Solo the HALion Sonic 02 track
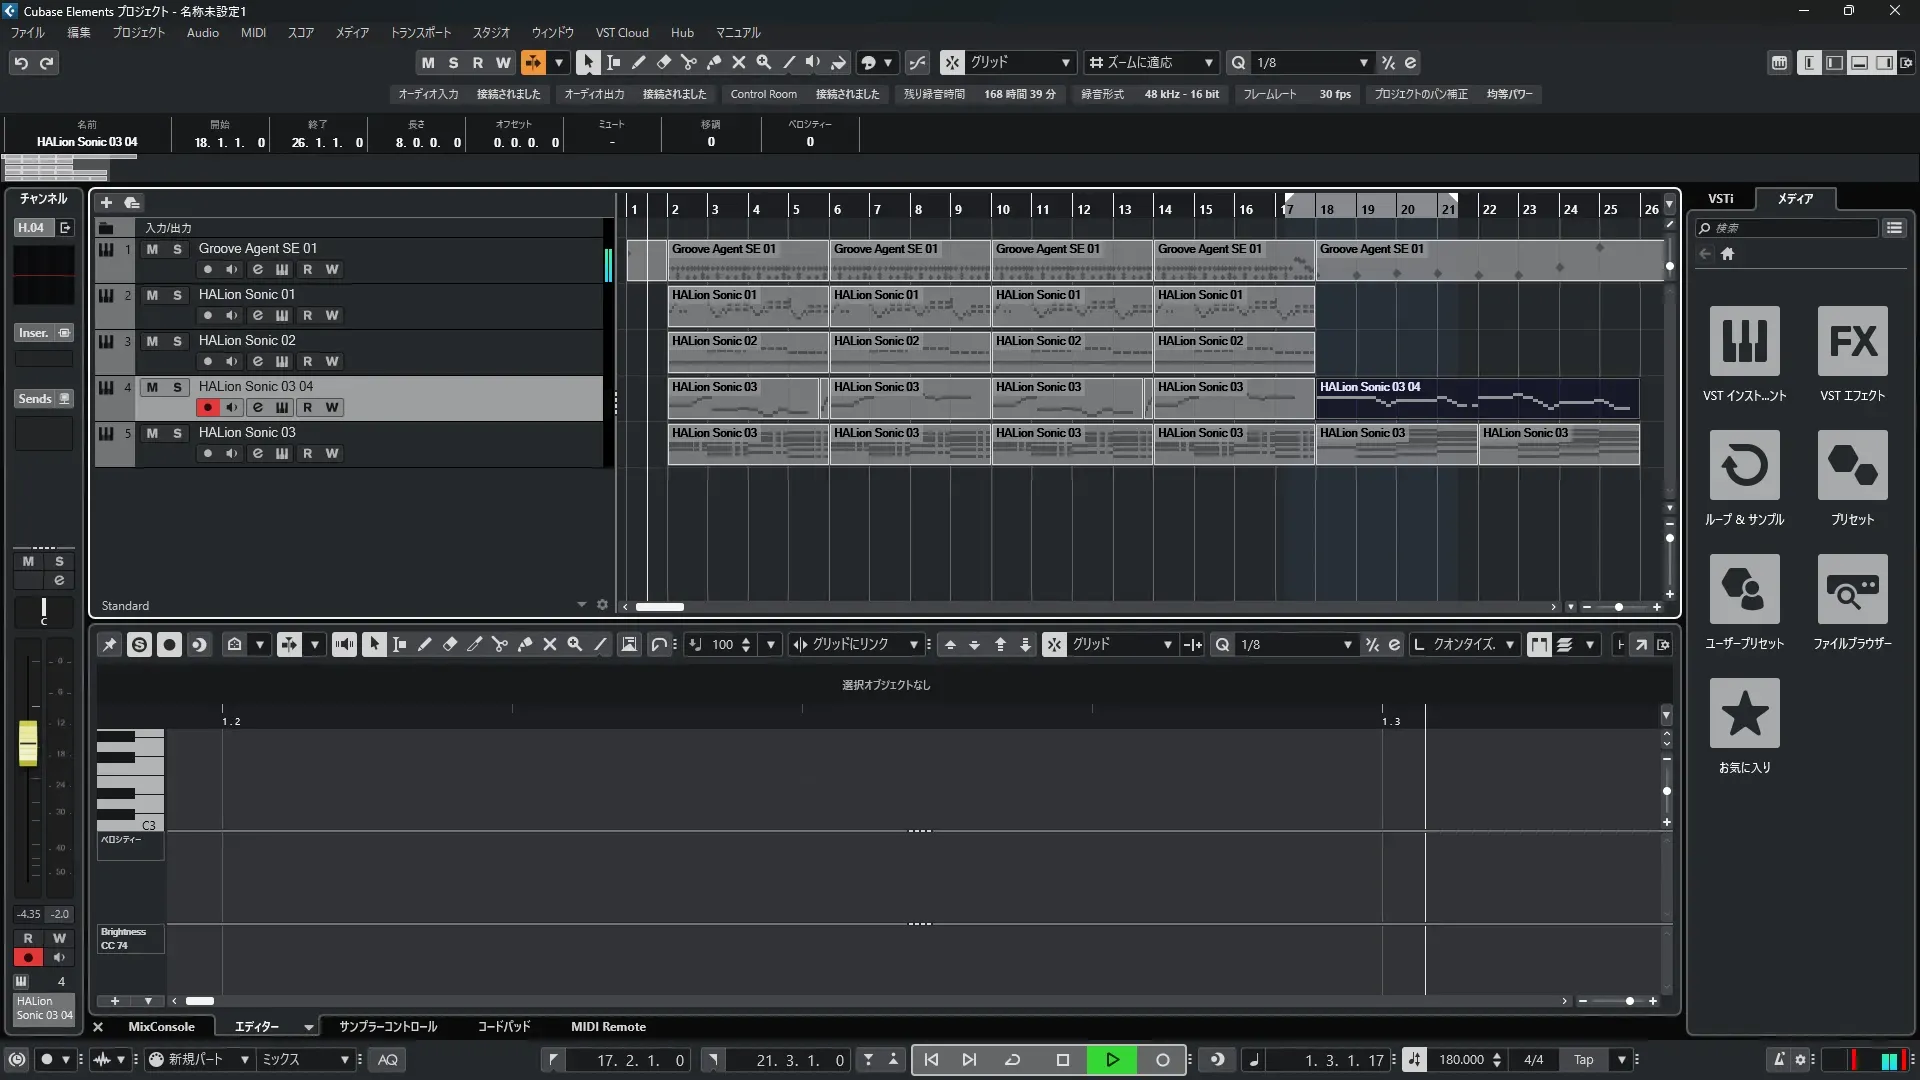This screenshot has height=1080, width=1920. coord(177,341)
